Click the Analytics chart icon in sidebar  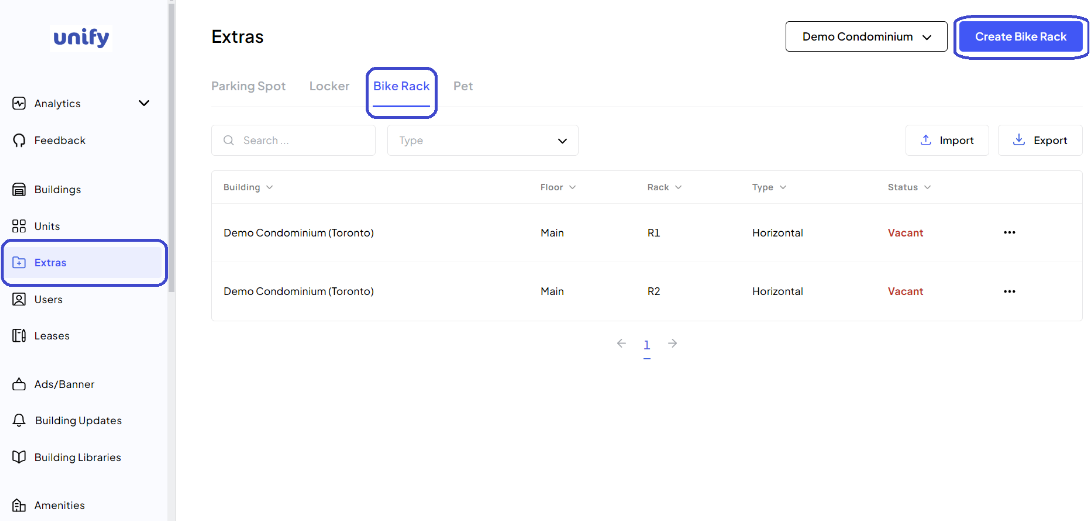point(20,104)
